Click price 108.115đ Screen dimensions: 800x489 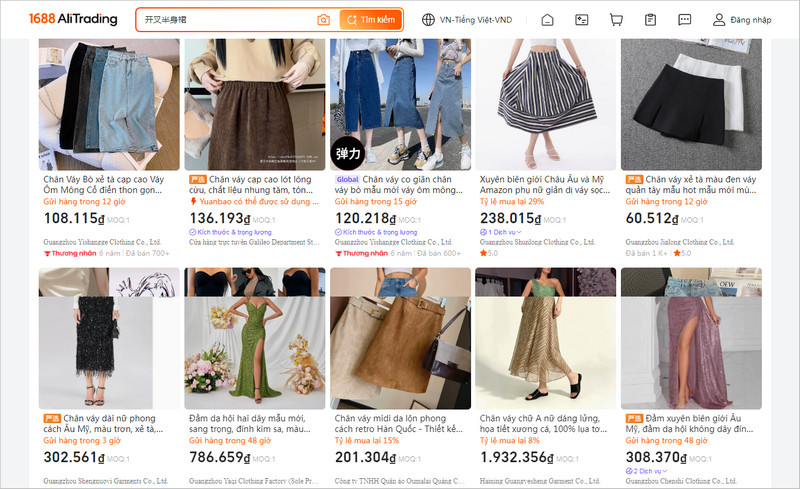point(74,218)
